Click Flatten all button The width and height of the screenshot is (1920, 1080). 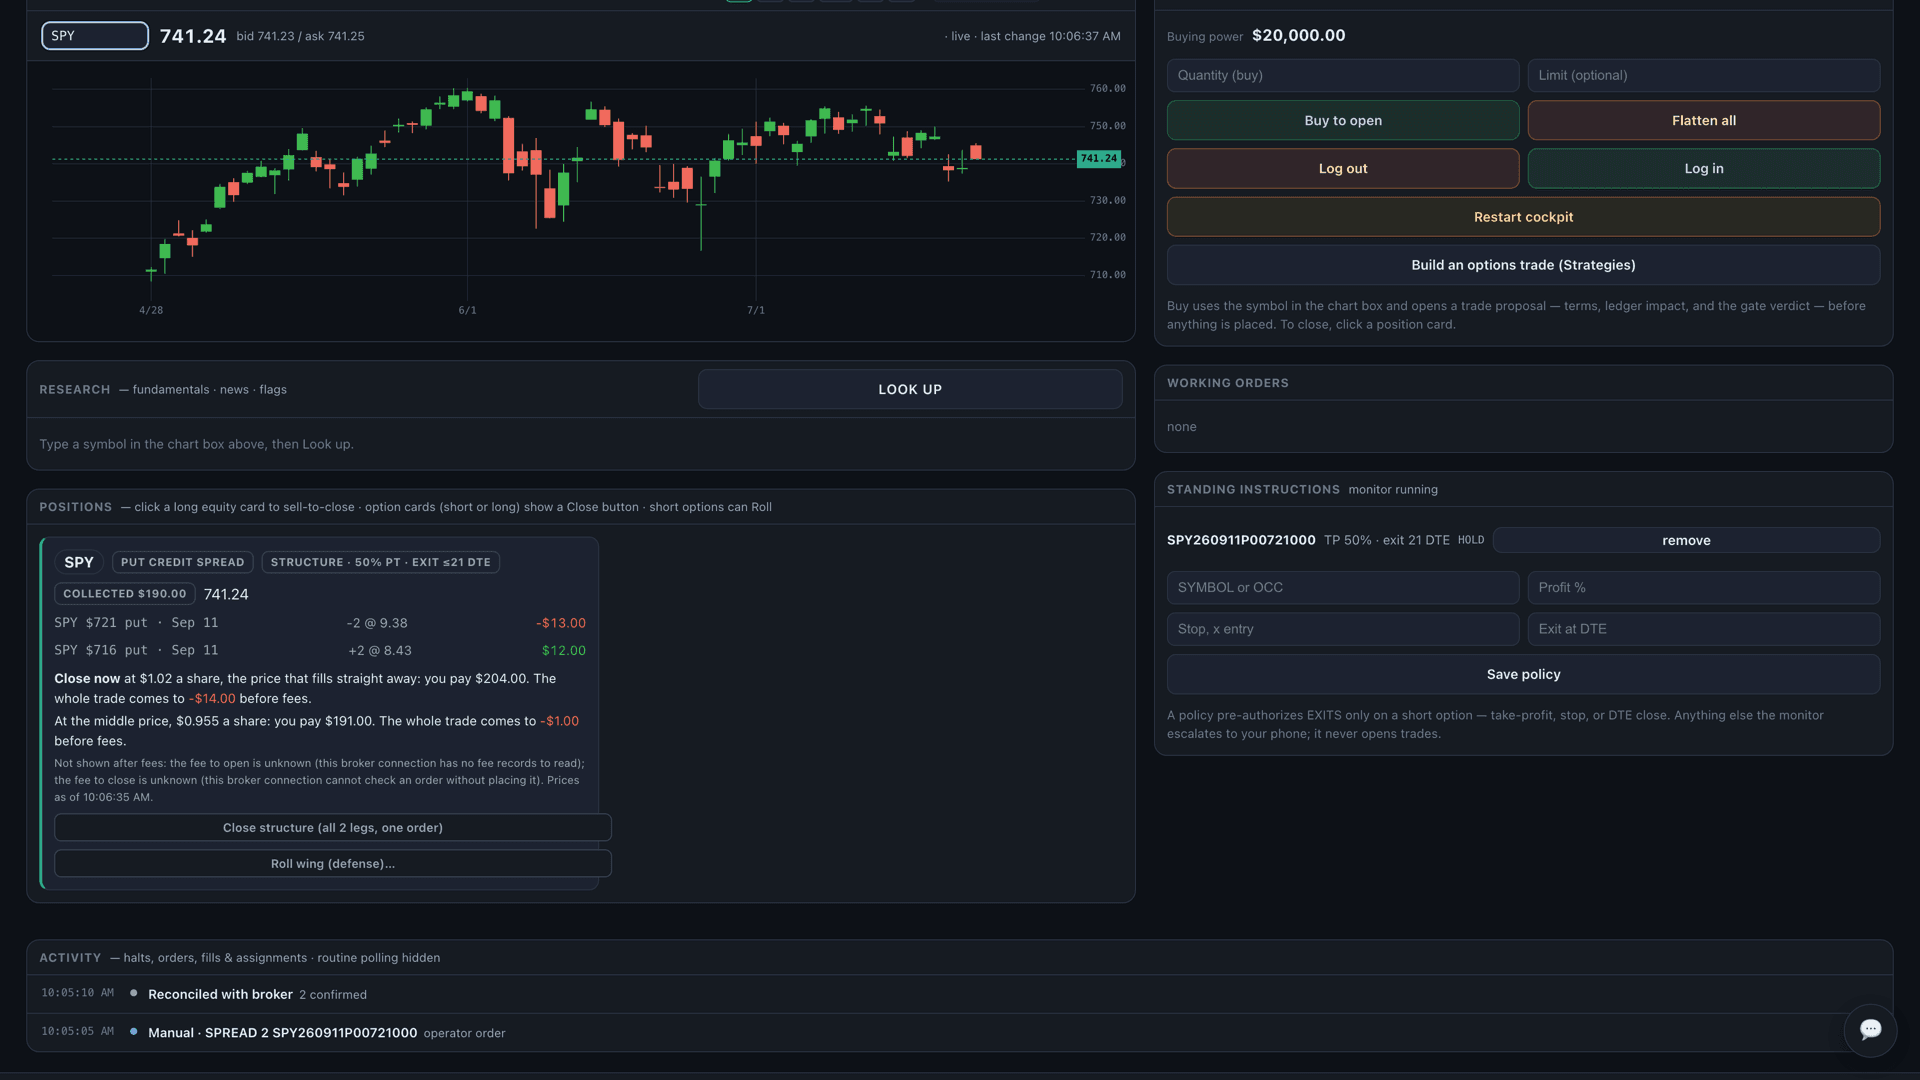(1704, 120)
